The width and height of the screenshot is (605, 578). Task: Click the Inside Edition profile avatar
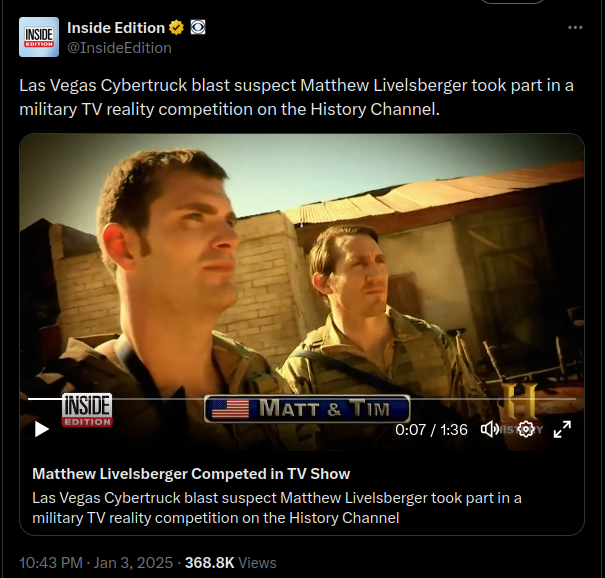[39, 37]
